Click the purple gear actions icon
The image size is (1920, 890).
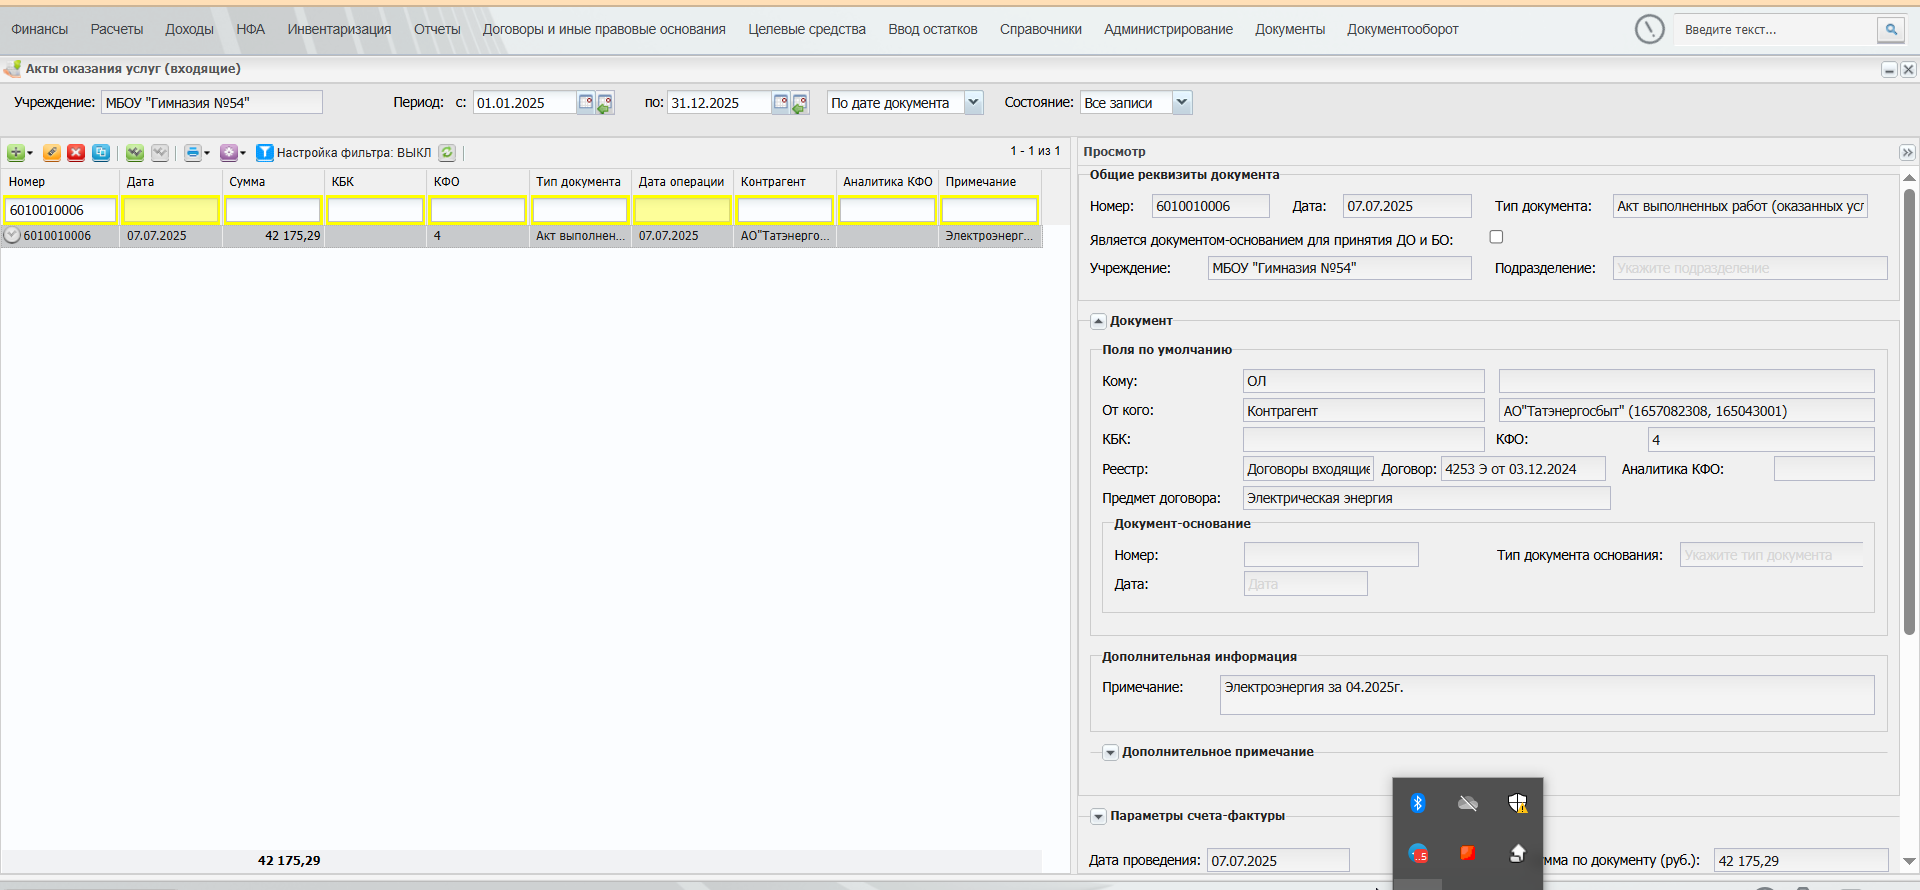coord(229,153)
